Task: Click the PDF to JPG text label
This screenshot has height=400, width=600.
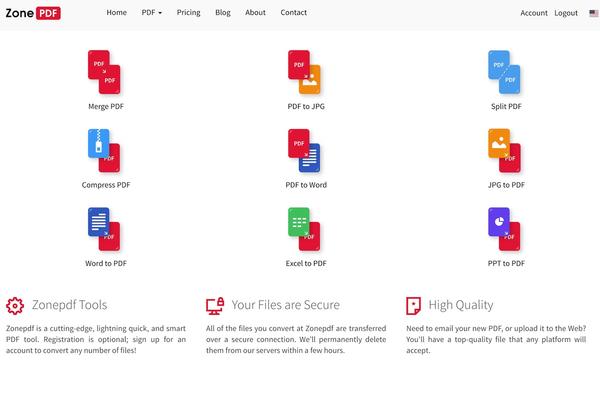Action: click(306, 106)
